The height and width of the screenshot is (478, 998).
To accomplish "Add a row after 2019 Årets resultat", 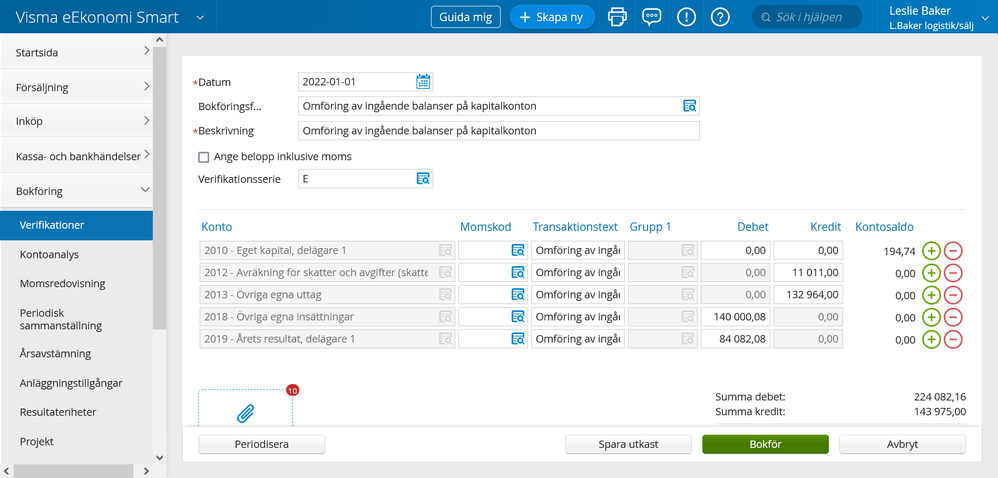I will click(931, 339).
